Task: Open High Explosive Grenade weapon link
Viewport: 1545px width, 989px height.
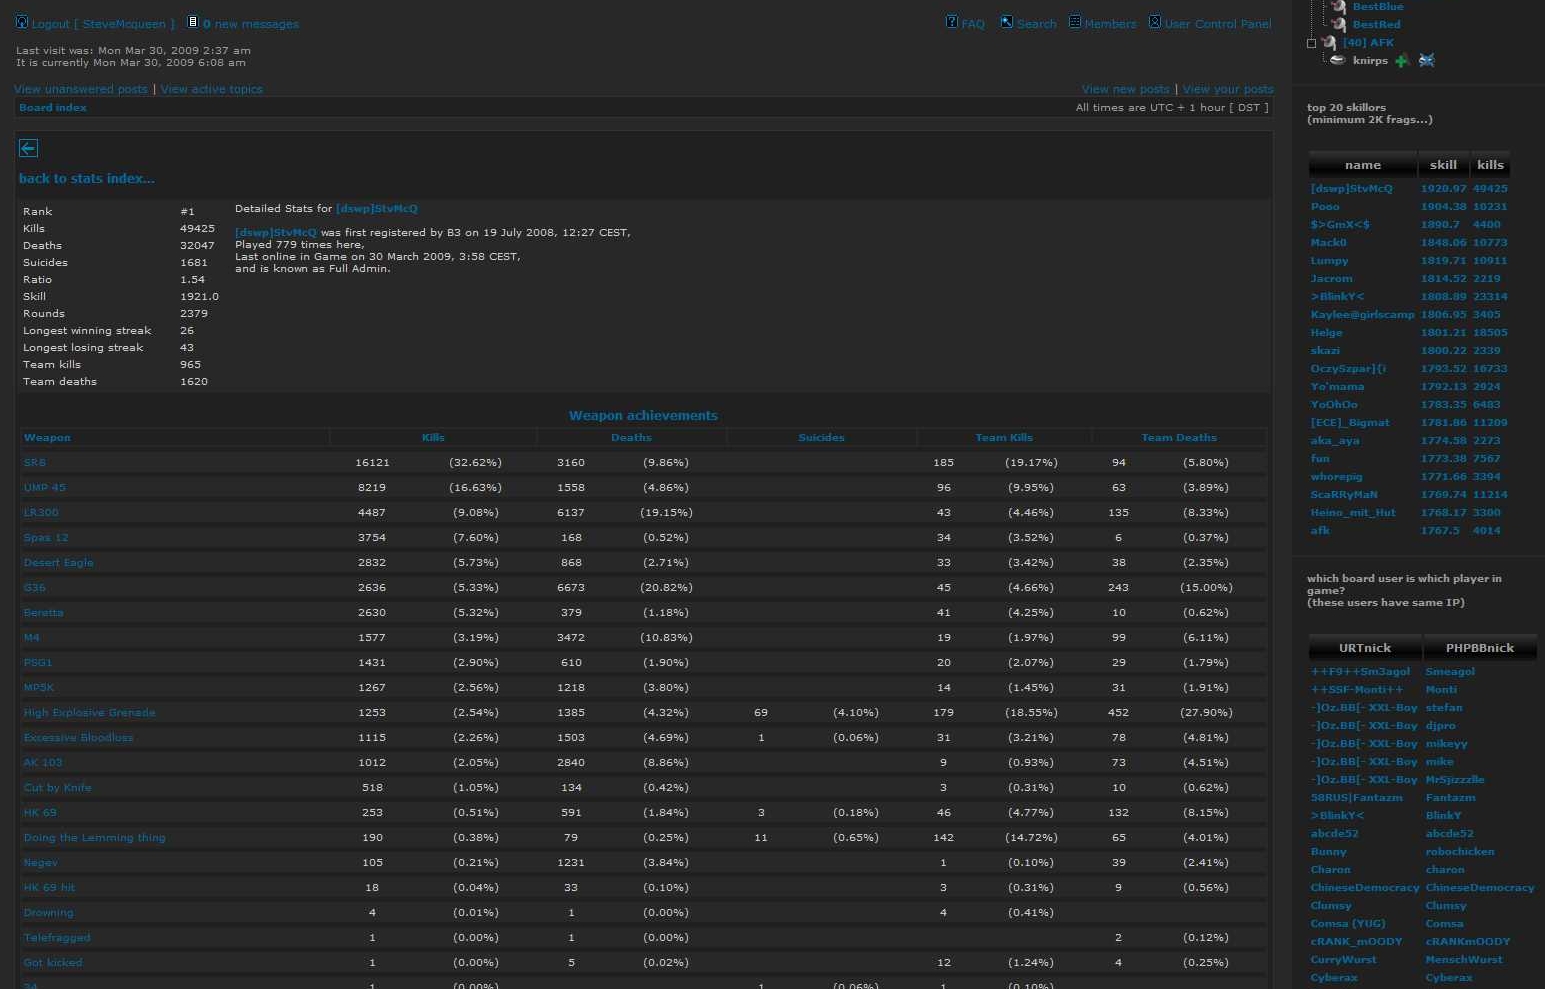Action: 89,713
